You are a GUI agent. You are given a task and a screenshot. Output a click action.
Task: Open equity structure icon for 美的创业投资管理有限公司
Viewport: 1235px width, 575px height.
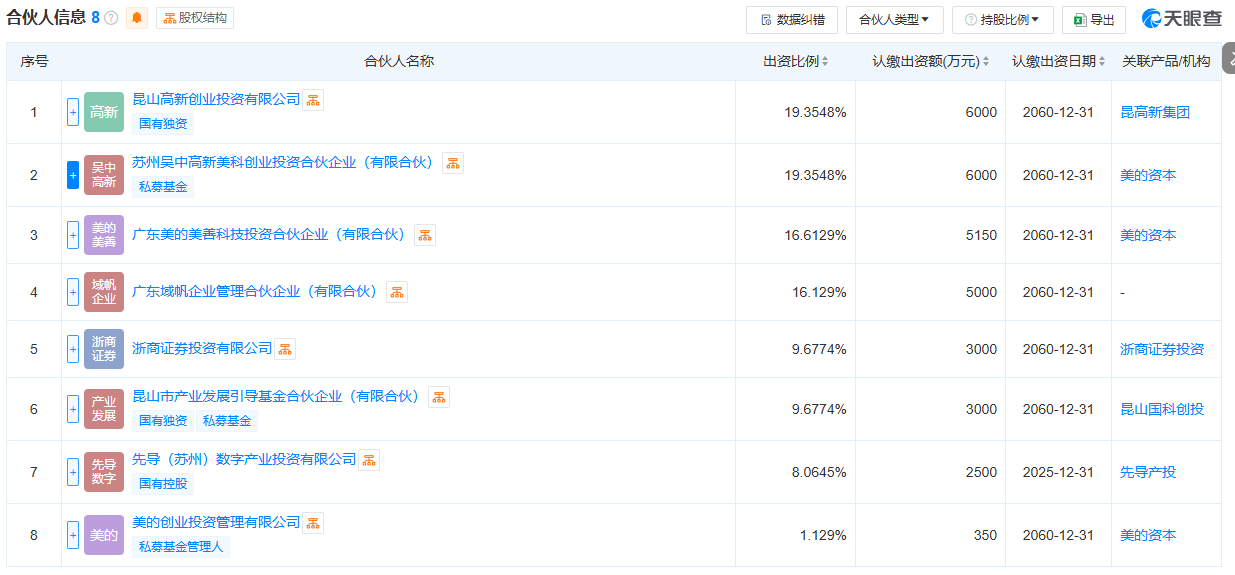pos(313,523)
